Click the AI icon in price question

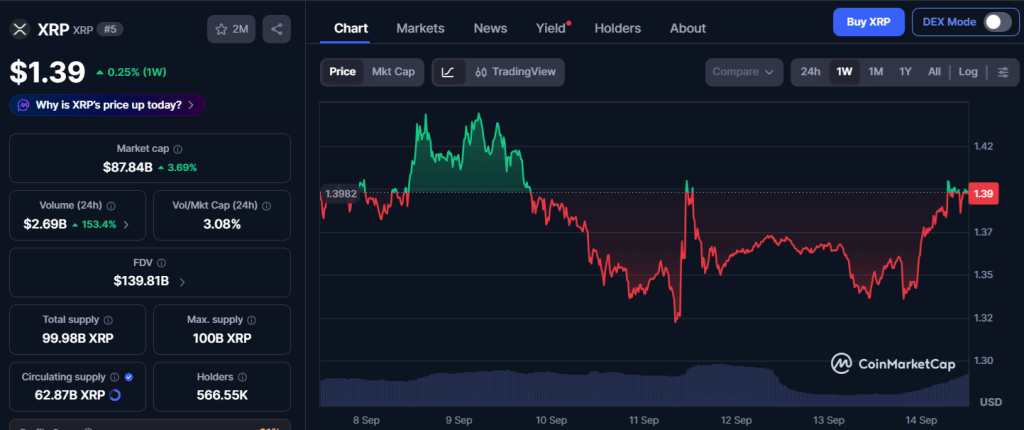(x=24, y=105)
